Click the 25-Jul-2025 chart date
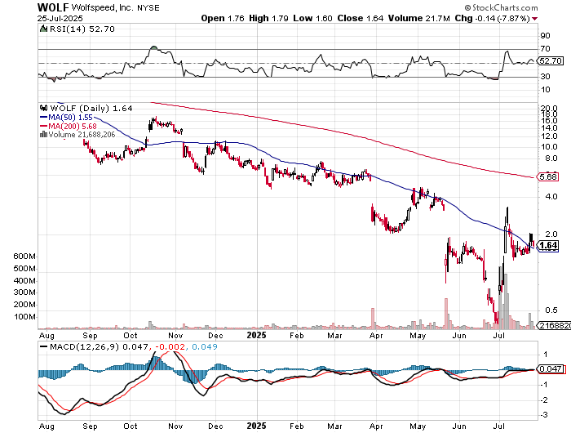Screen dimensions: 571x433 tap(60, 18)
